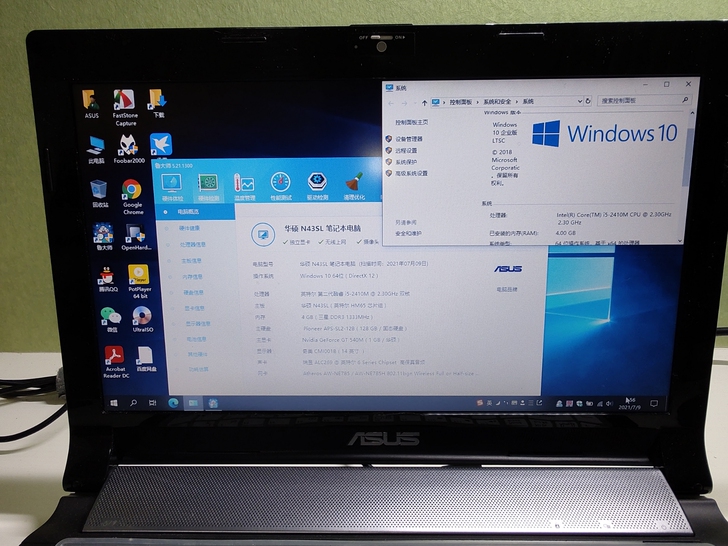
Task: Click the Windows 10 64位 DirectX 12 value
Action: tap(338, 276)
